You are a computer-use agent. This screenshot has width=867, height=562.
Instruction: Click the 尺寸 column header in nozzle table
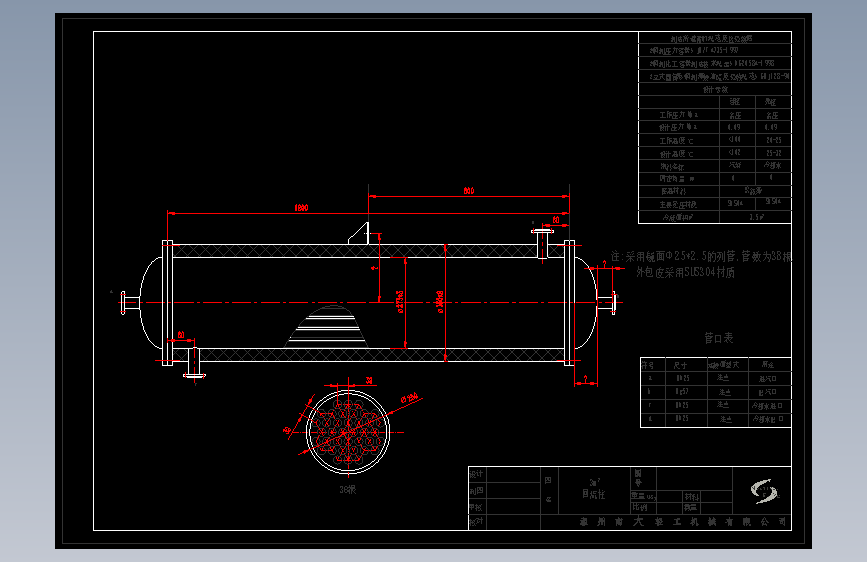[680, 365]
